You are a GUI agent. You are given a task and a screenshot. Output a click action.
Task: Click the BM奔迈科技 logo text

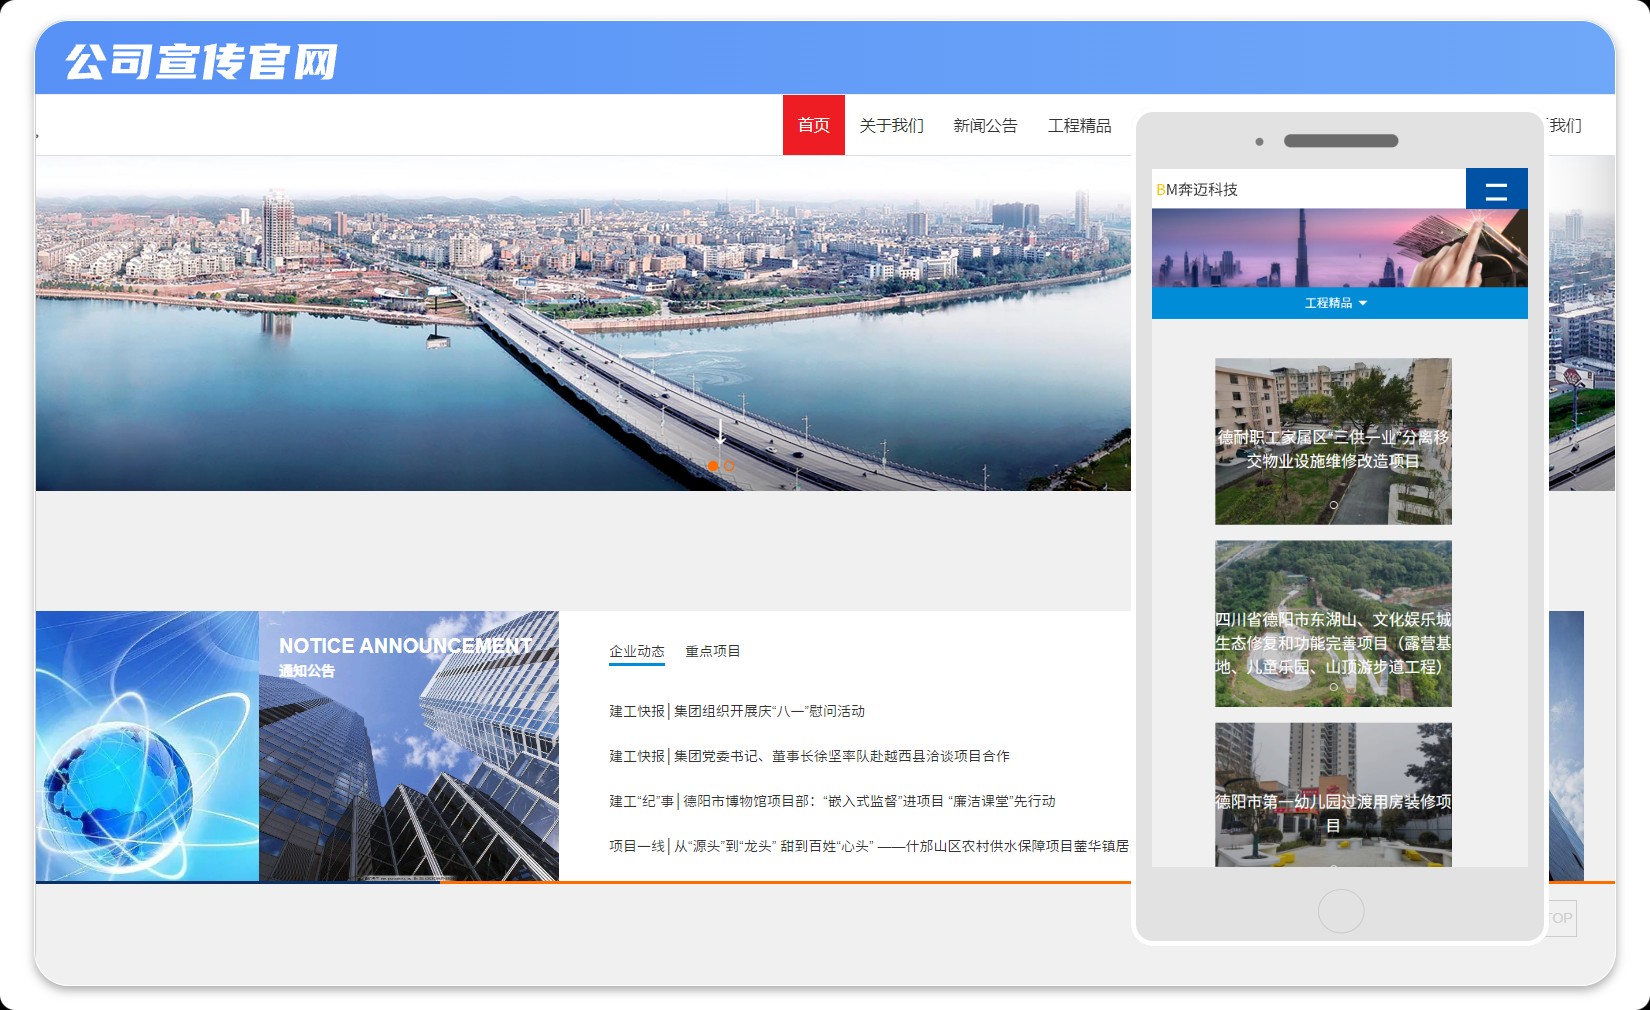click(x=1197, y=189)
